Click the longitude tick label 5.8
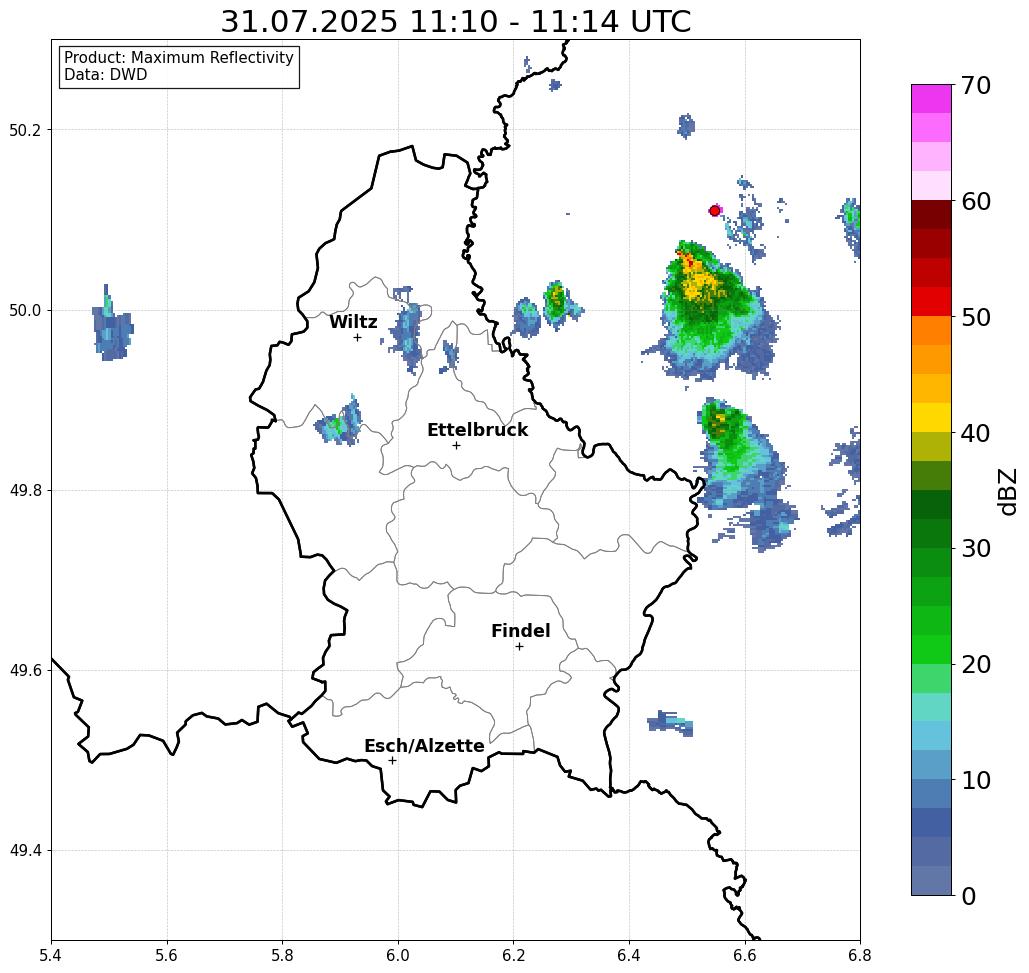 pos(282,955)
